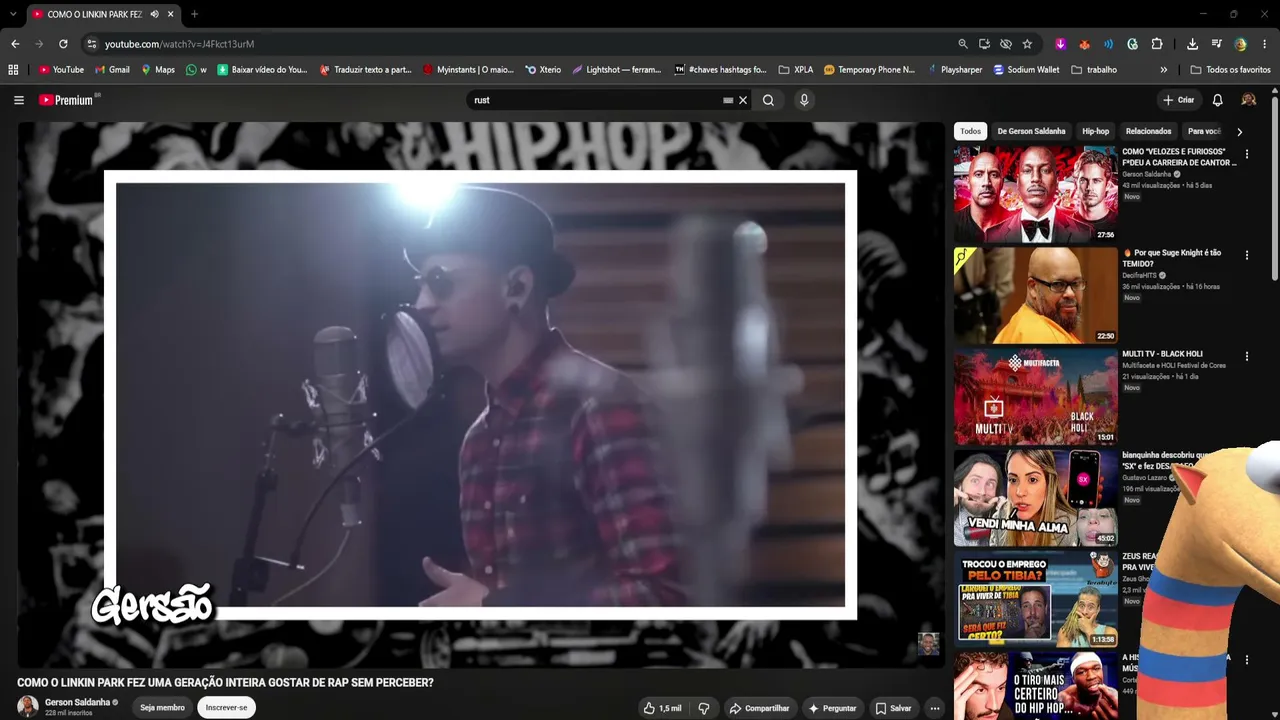Open the trabalho bookmarks folder
This screenshot has width=1280, height=720.
click(x=1093, y=70)
